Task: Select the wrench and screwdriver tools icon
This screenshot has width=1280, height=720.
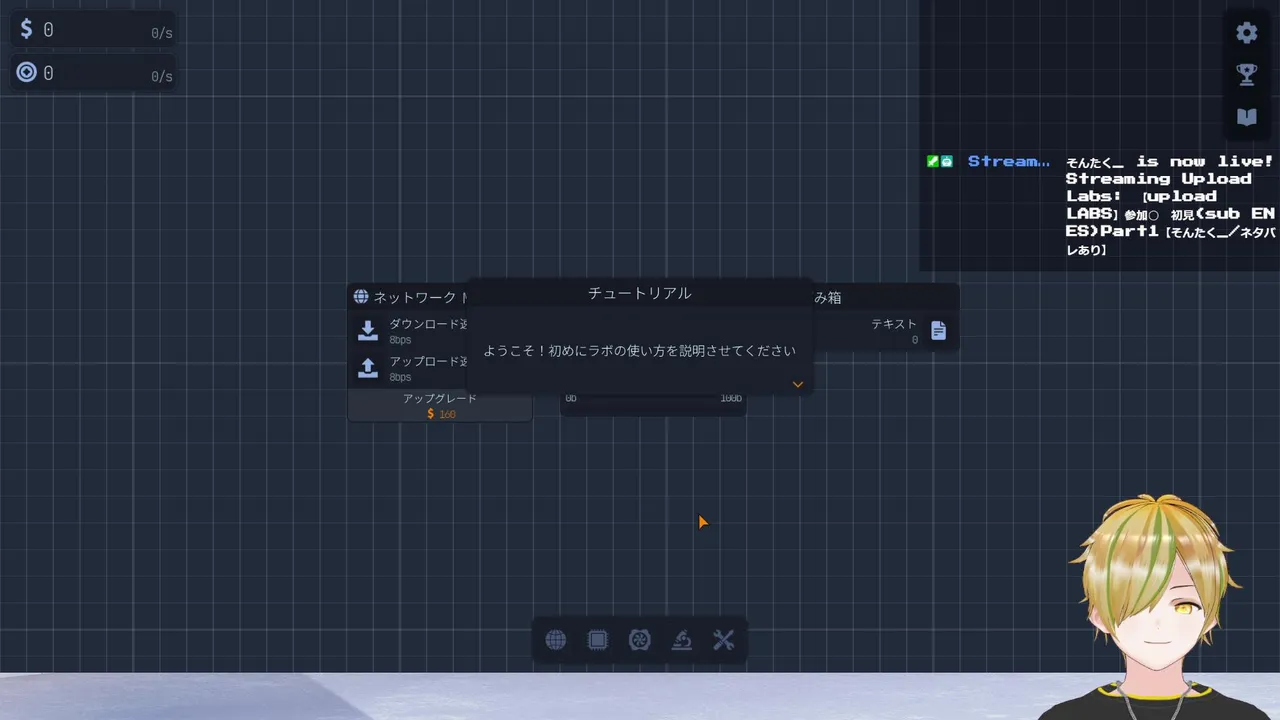Action: click(724, 640)
